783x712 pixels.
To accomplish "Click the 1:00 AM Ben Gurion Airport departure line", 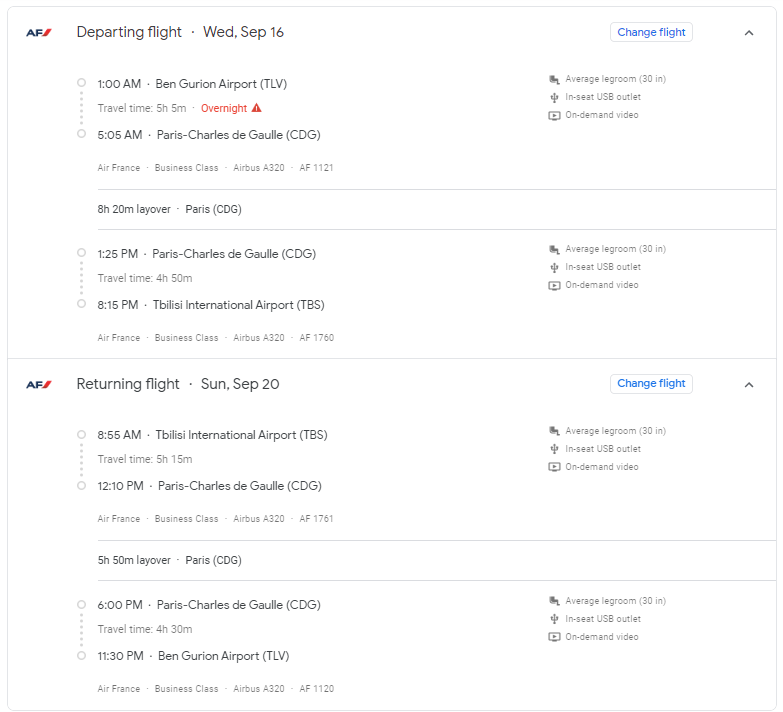I will [192, 84].
